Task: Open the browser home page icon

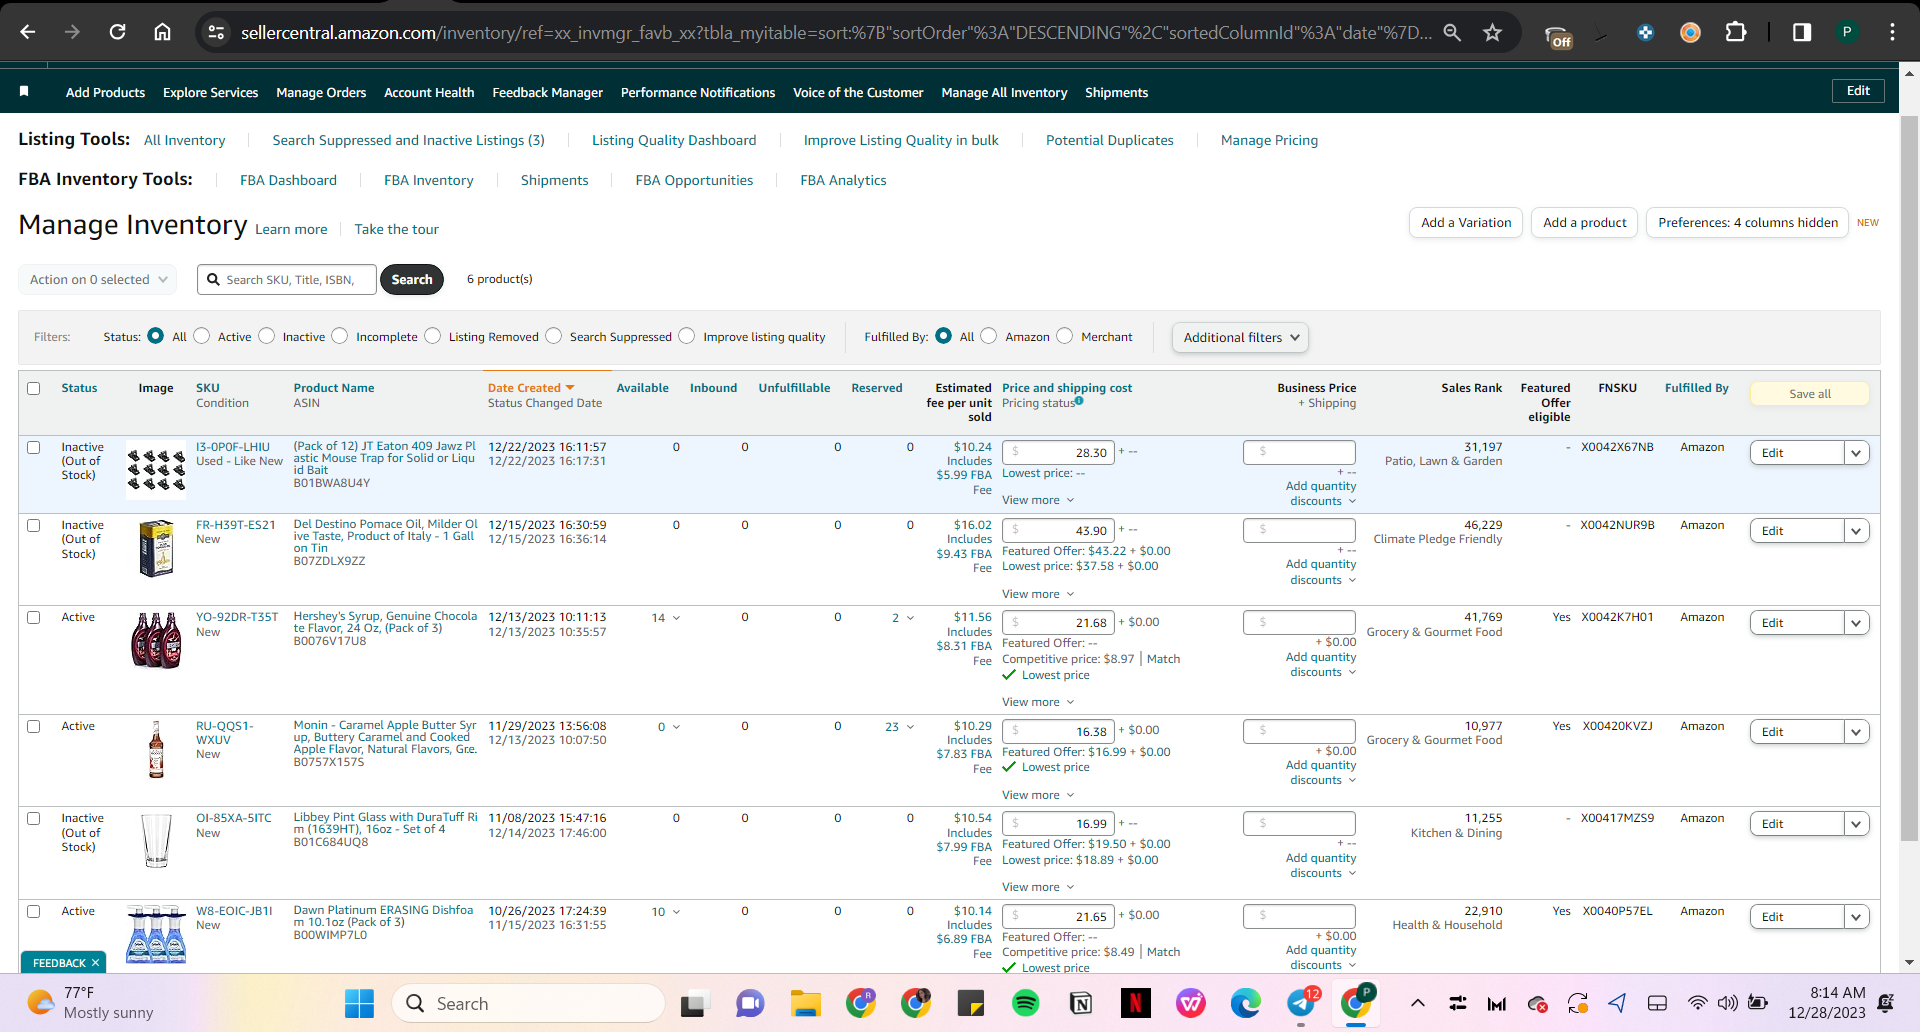Action: pos(162,32)
